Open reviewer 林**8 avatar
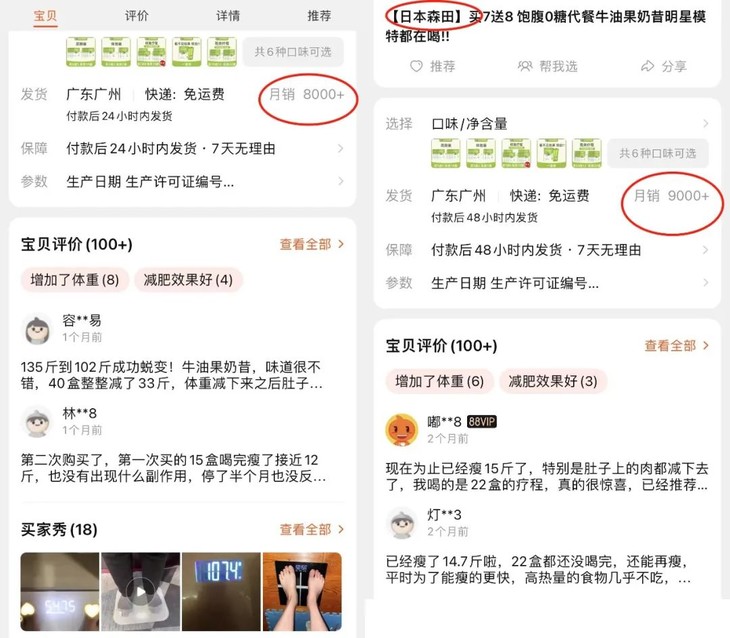730x638 pixels. [x=38, y=422]
